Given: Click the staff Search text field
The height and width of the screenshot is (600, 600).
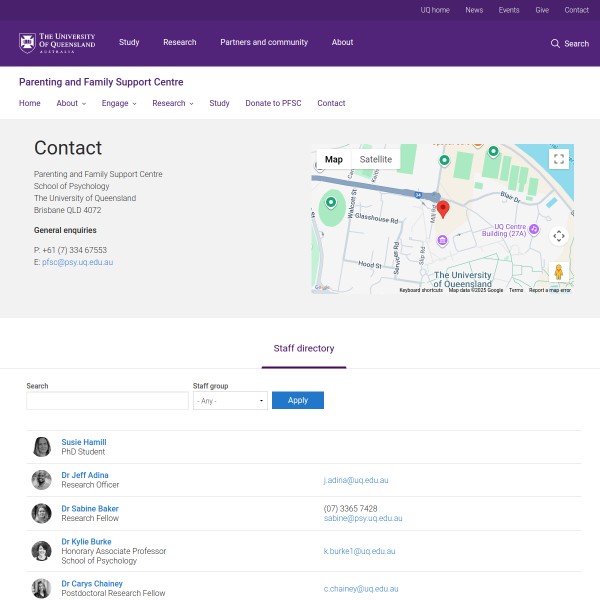Looking at the screenshot, I should point(107,400).
